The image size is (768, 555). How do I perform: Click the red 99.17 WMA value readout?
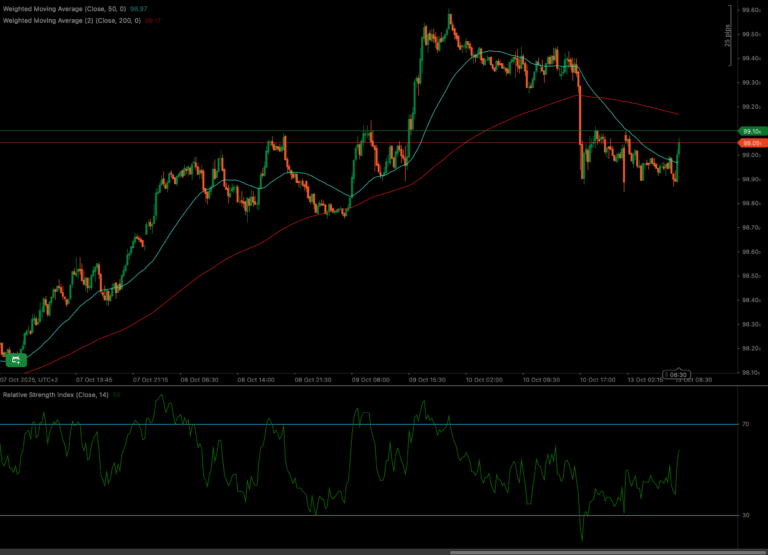[152, 19]
